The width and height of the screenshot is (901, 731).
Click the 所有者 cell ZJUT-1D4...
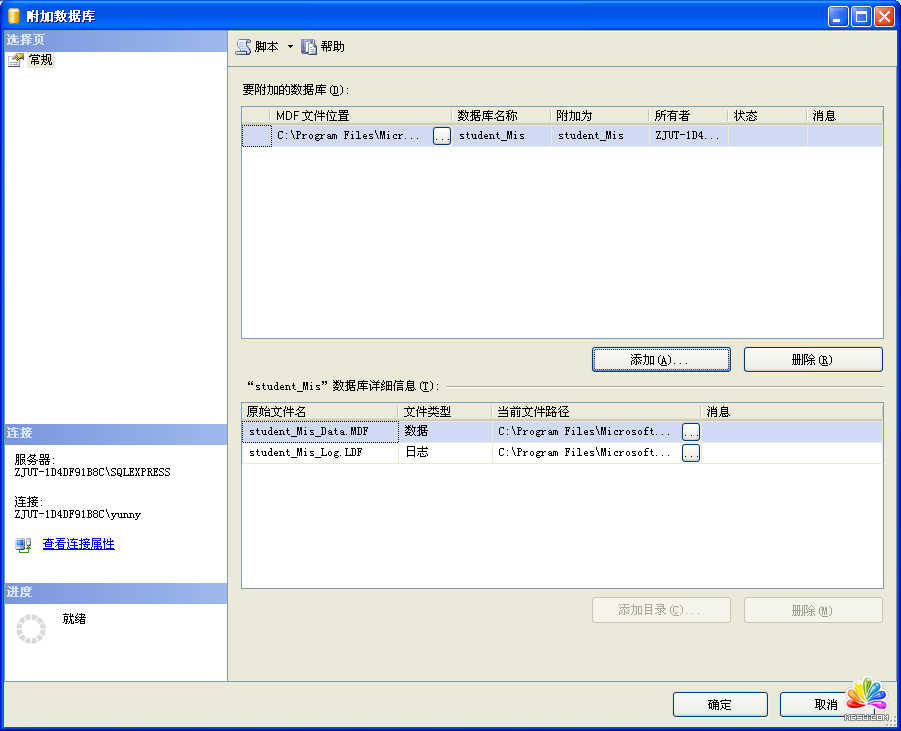(688, 136)
